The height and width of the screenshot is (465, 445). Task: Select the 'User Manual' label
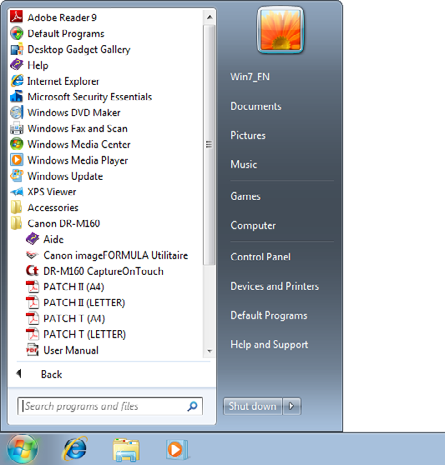click(71, 350)
